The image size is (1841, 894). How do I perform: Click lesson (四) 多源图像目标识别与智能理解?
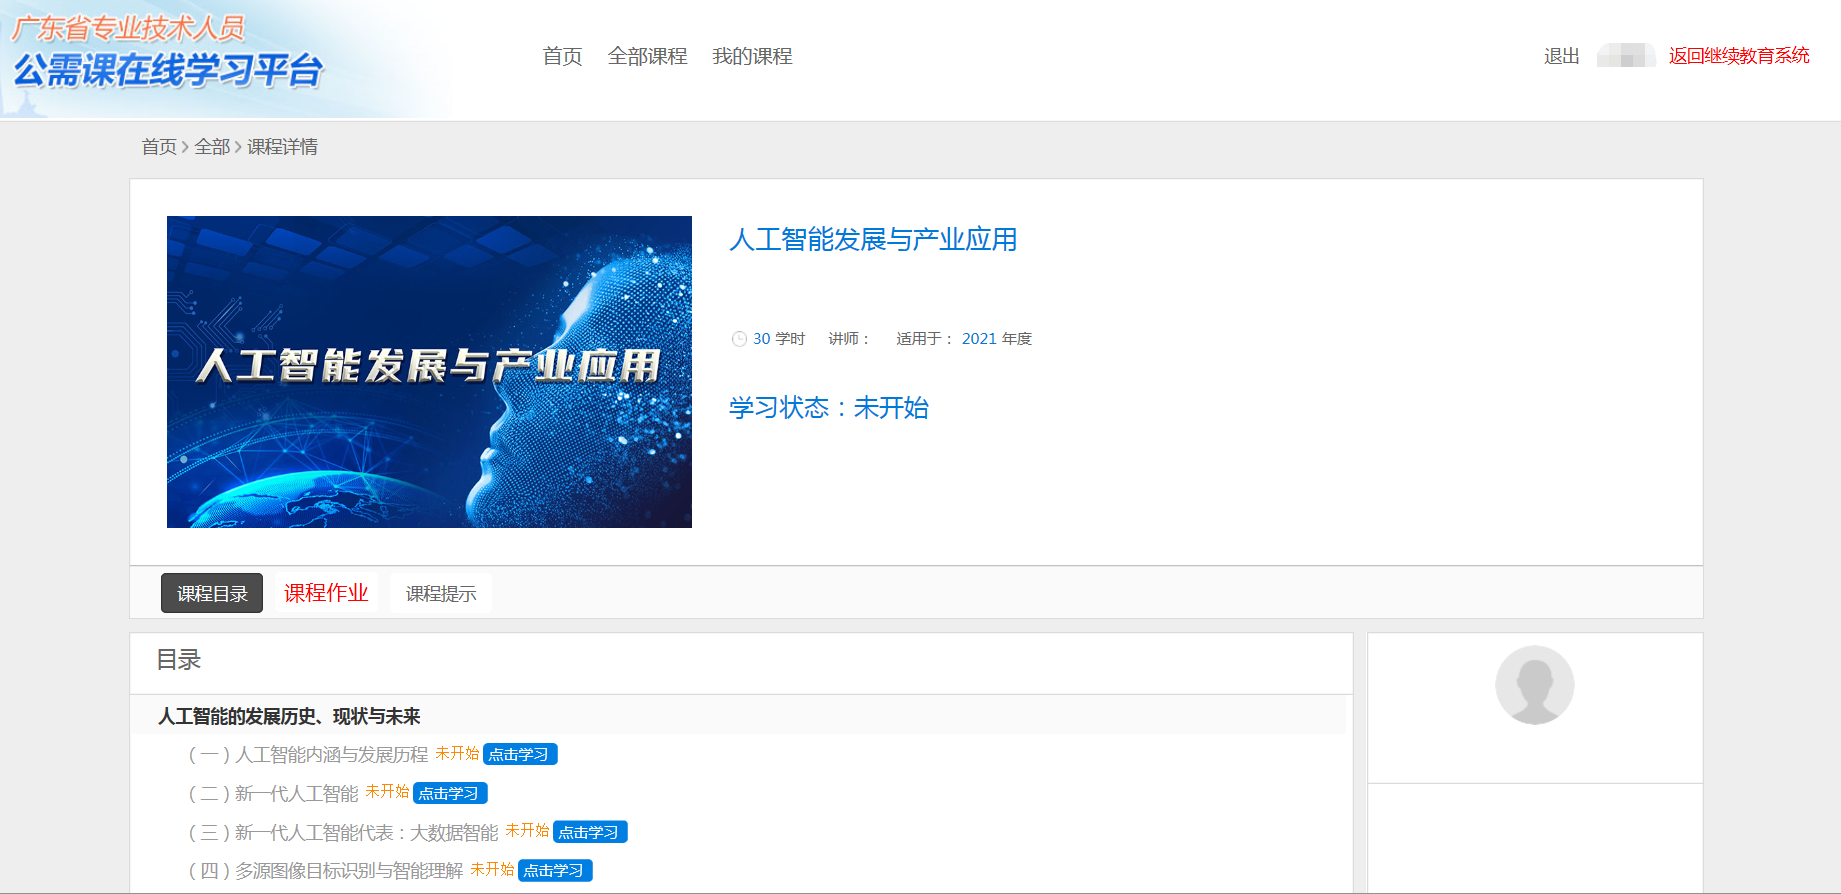(x=325, y=871)
